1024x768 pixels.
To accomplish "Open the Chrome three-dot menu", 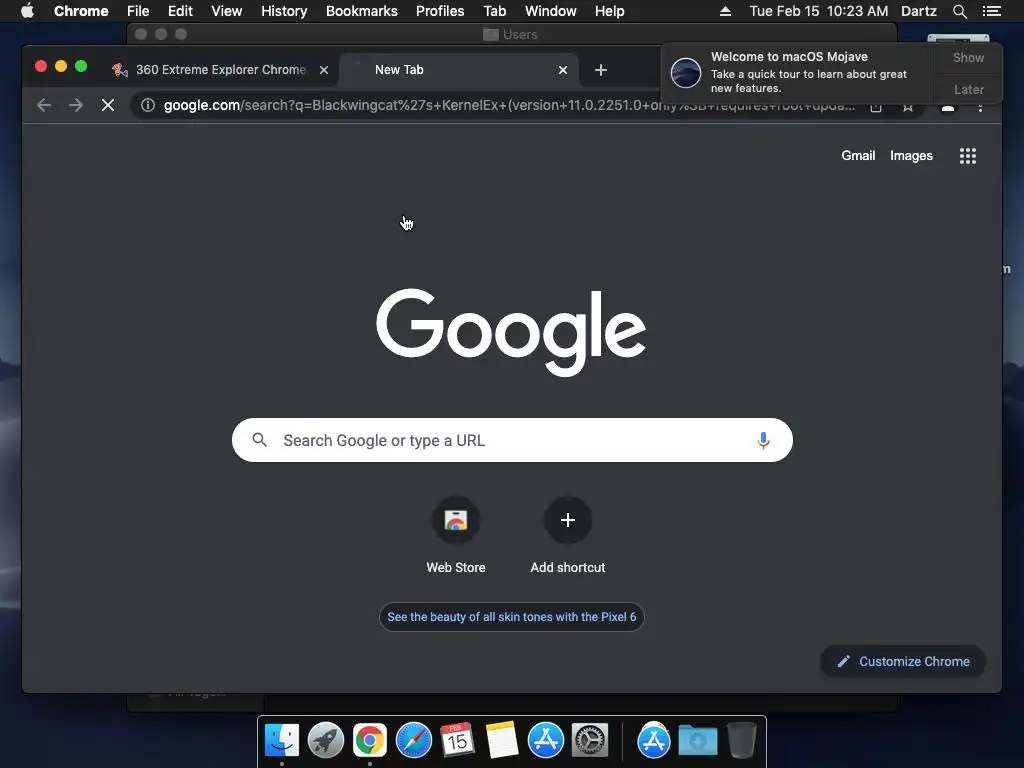I will click(x=980, y=108).
